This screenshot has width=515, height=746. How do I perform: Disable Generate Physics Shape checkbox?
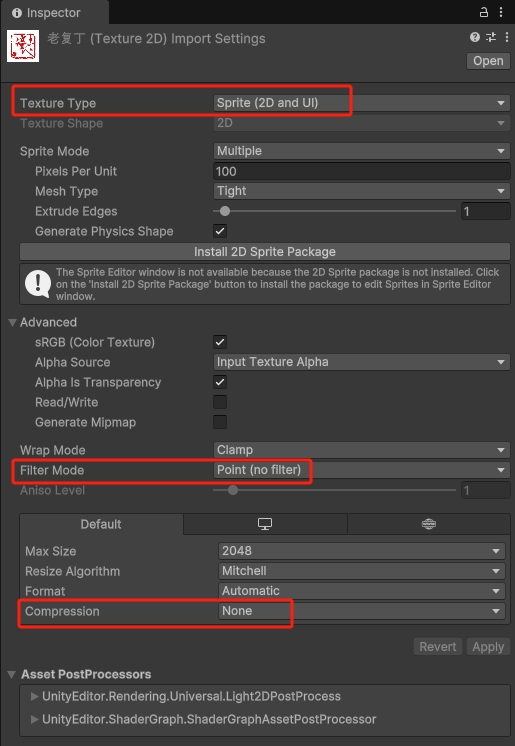(220, 231)
